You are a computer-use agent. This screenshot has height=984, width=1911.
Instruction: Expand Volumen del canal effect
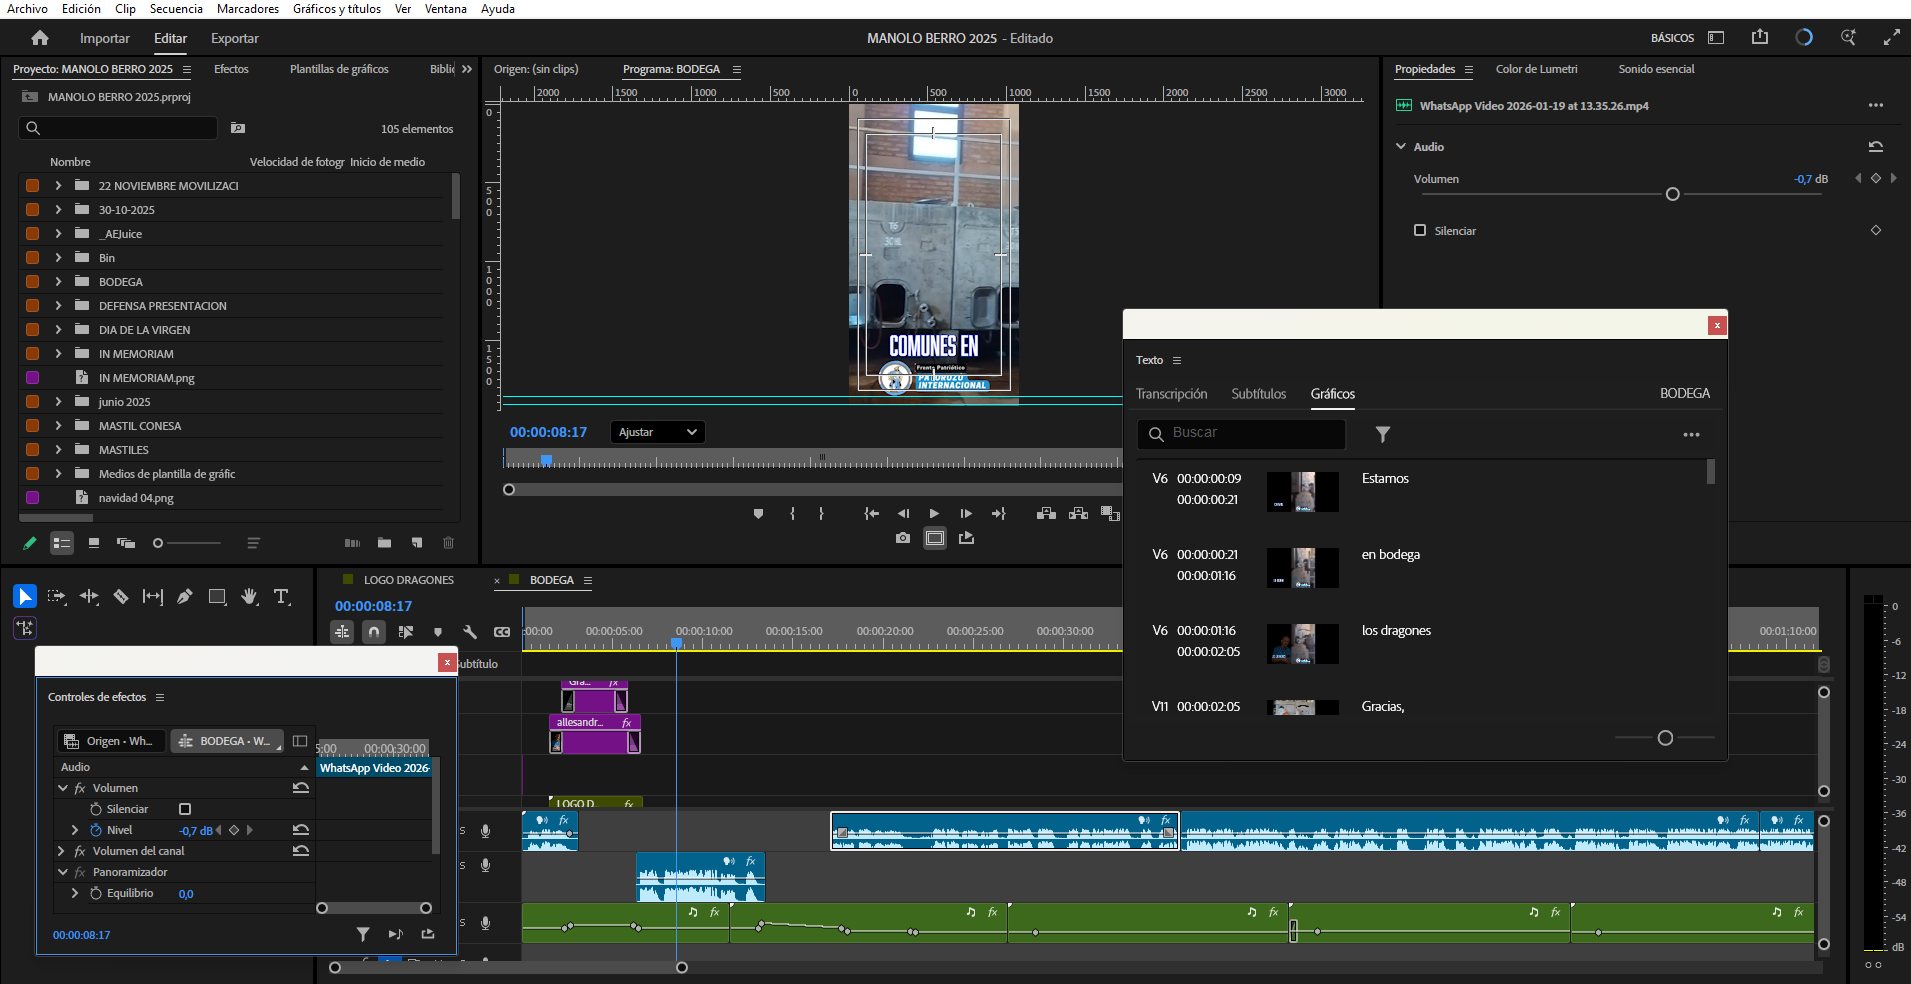point(62,851)
